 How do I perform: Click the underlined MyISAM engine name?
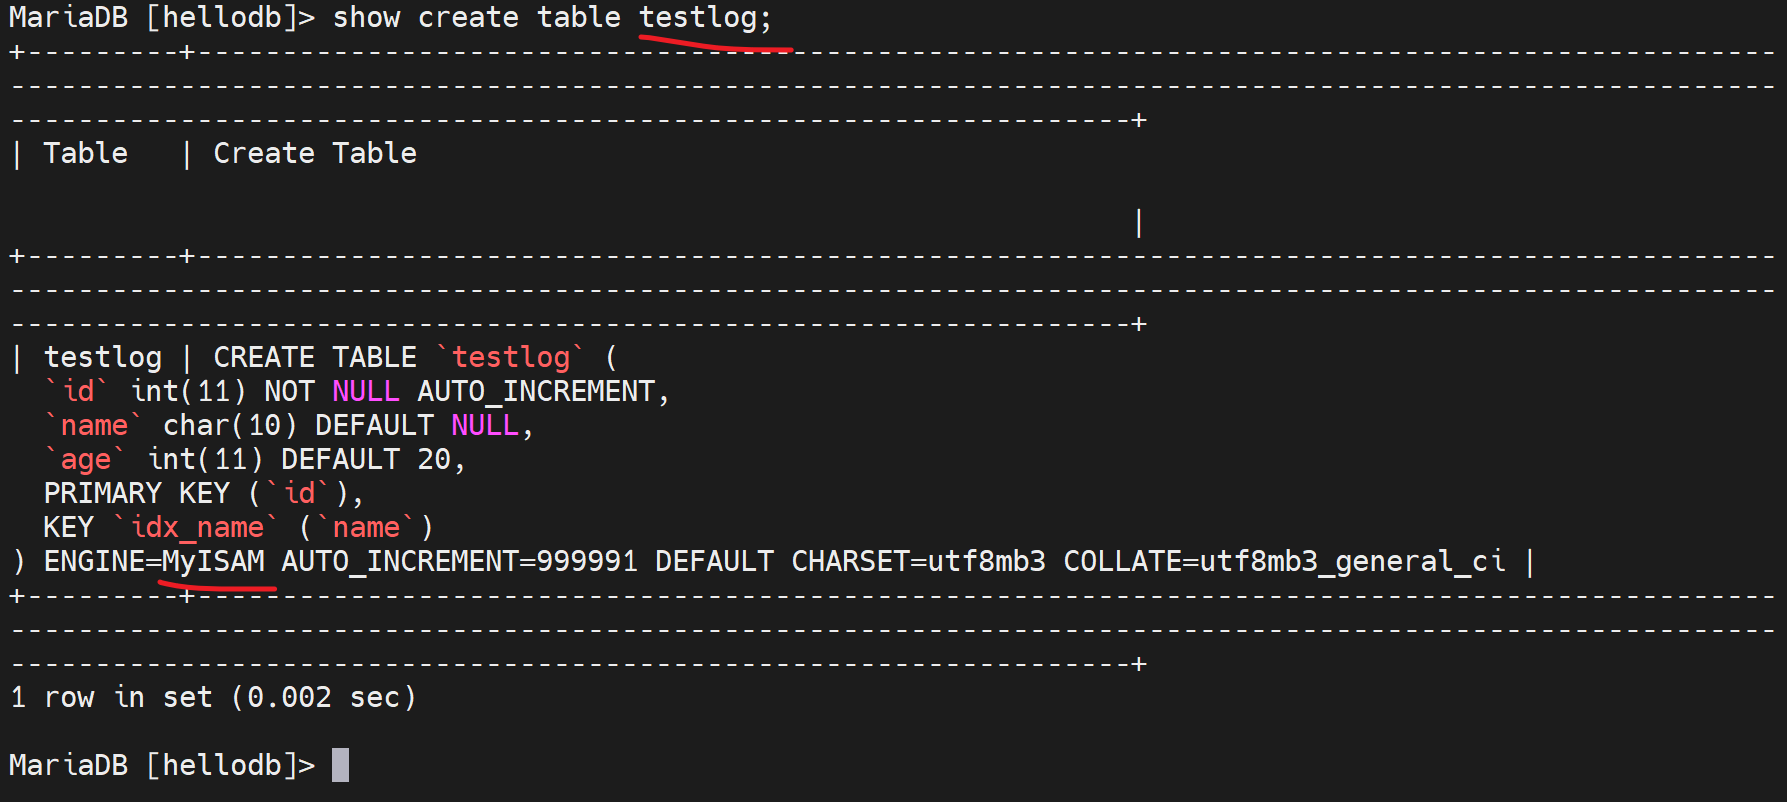(x=213, y=561)
